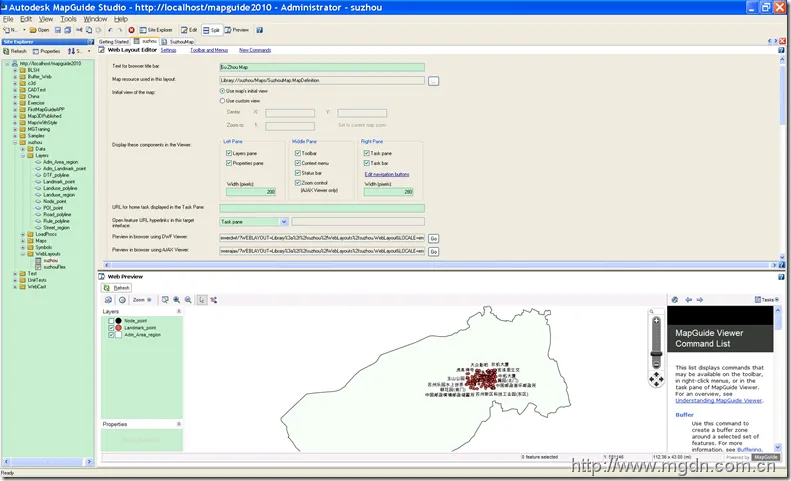
Task: Open Properties in Site Explorer toolbar
Action: 46,51
